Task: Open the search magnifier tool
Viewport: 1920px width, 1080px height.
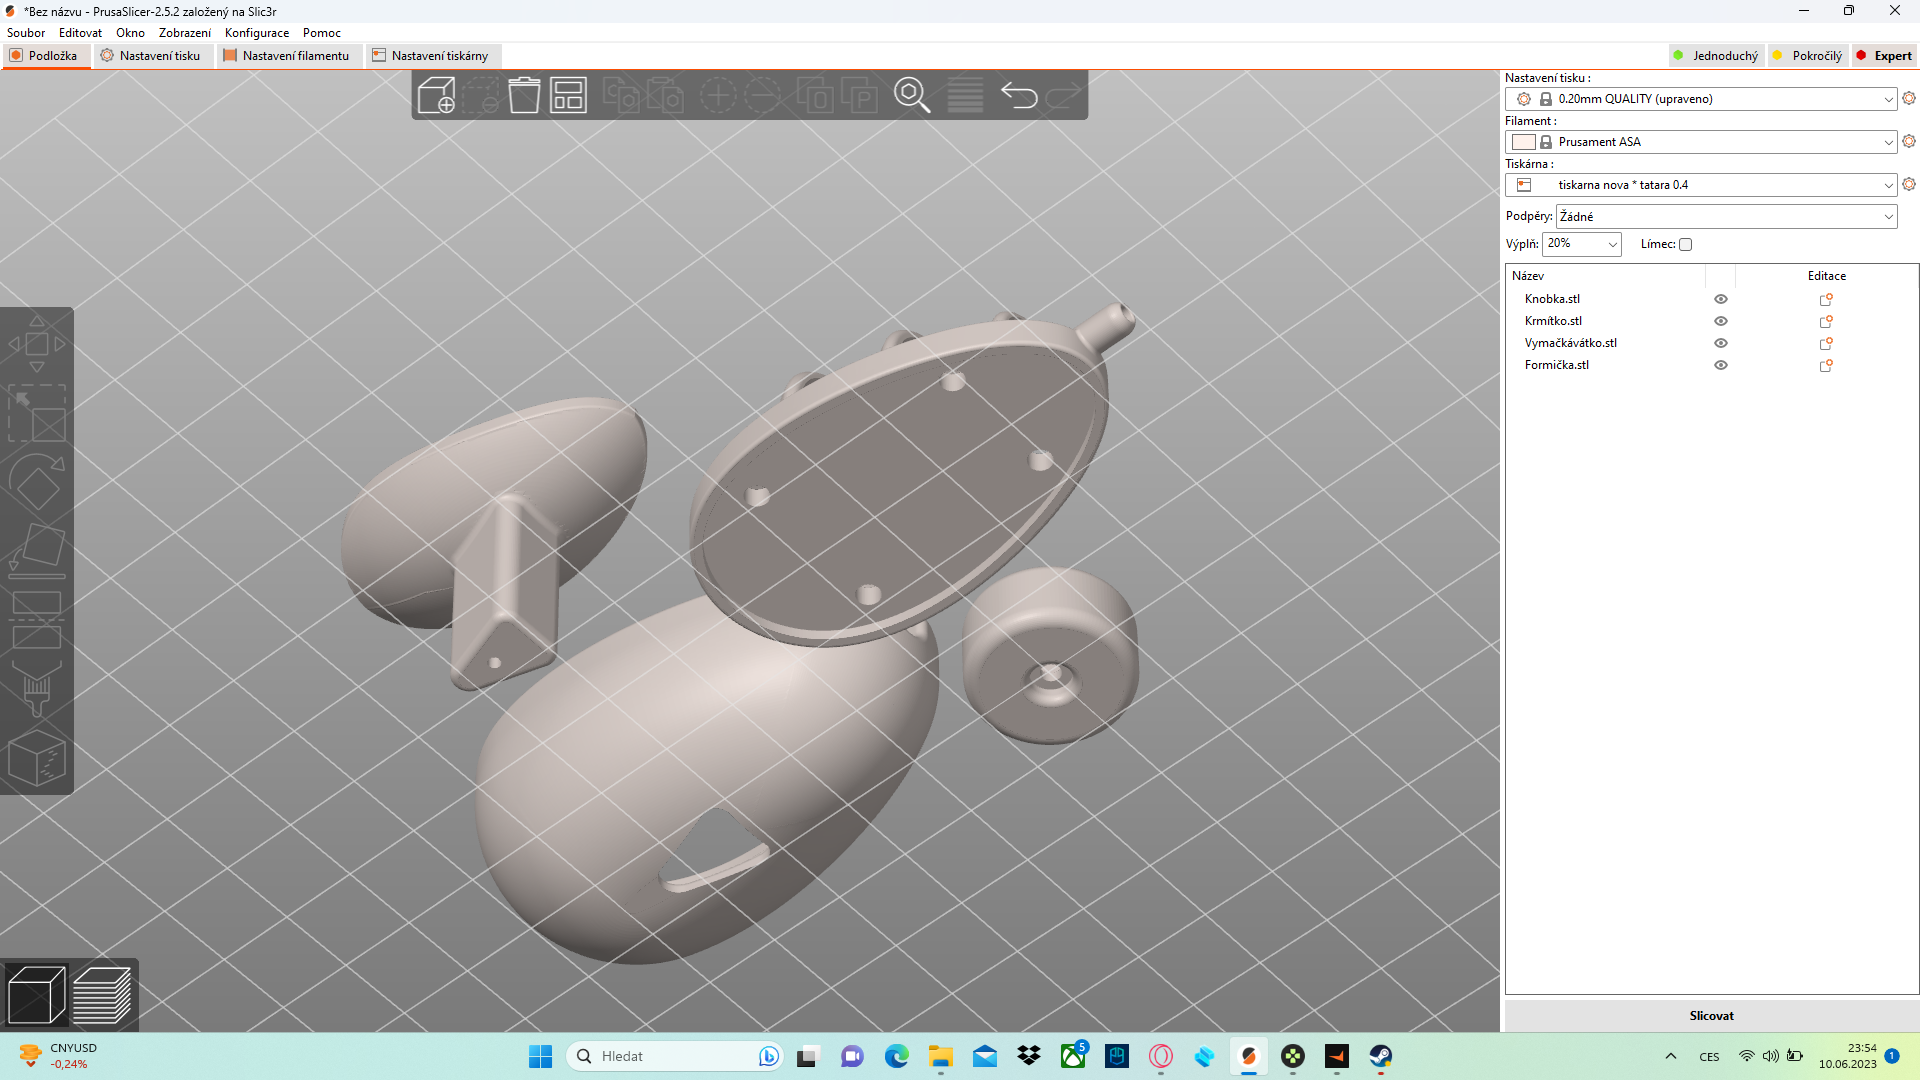Action: pyautogui.click(x=911, y=96)
